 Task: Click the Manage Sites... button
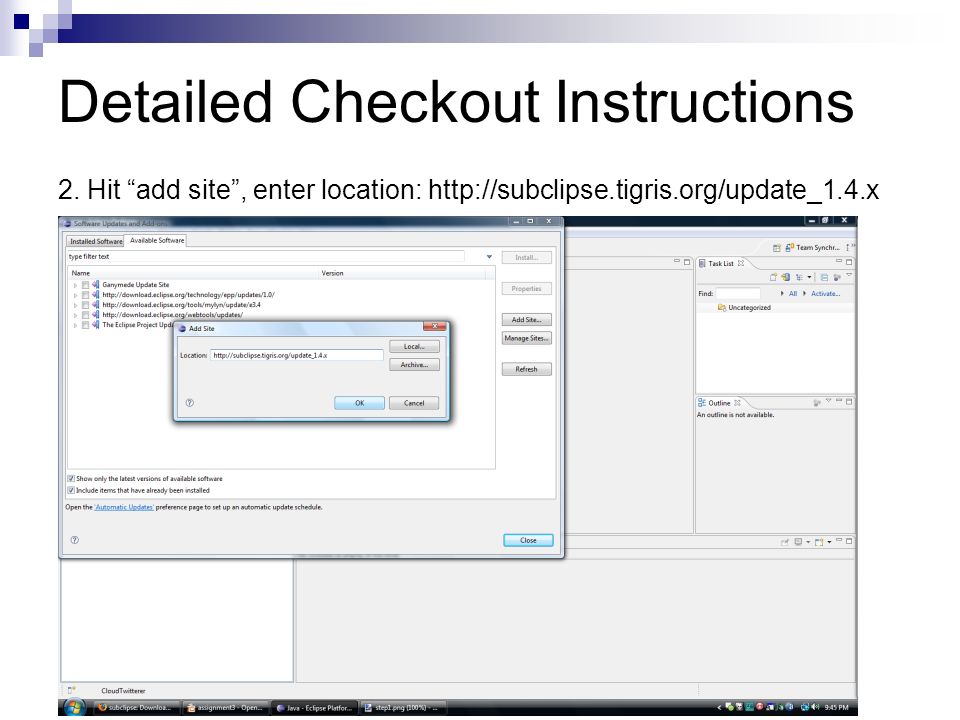point(527,338)
